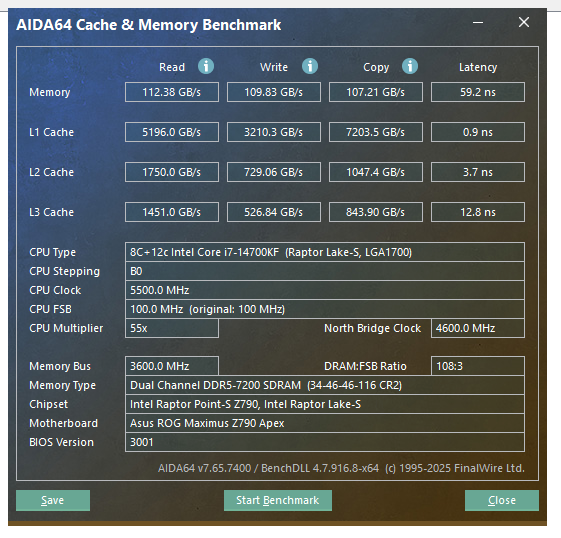This screenshot has height=538, width=561.
Task: Select the Memory read value 112.38 GB/s
Action: 172,92
